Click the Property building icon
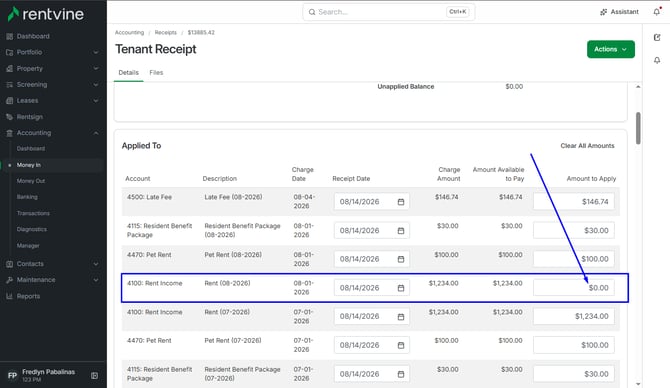The image size is (670, 388). 9,68
